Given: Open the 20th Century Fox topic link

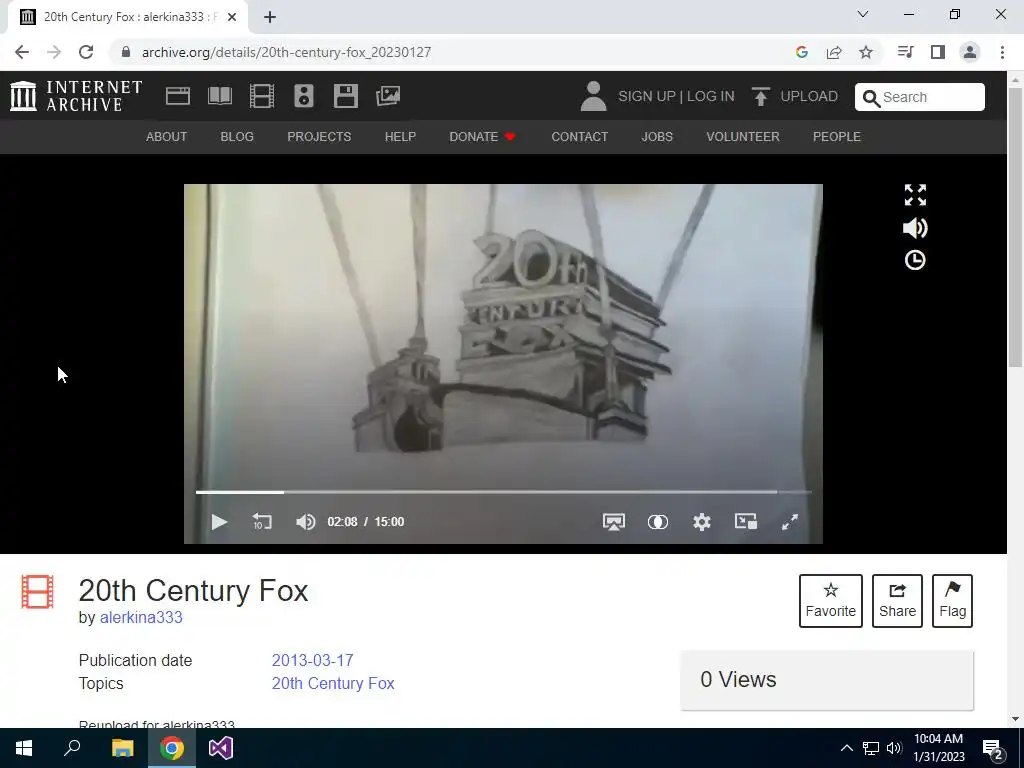Looking at the screenshot, I should click(333, 683).
